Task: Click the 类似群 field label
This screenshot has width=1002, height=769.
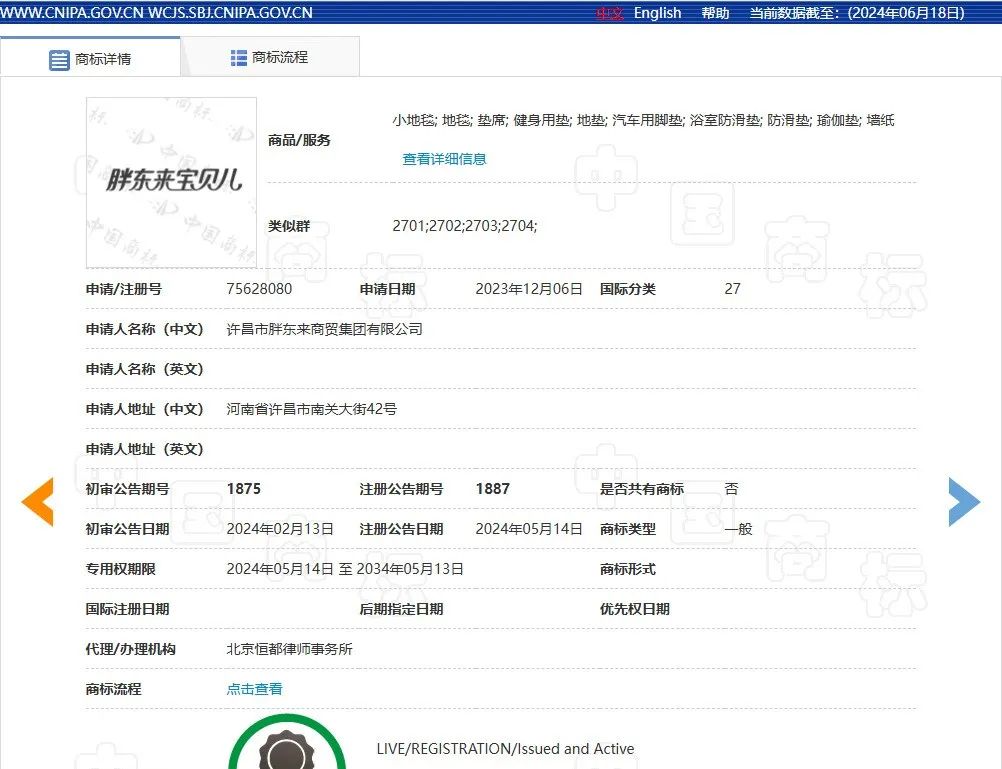Action: coord(289,226)
